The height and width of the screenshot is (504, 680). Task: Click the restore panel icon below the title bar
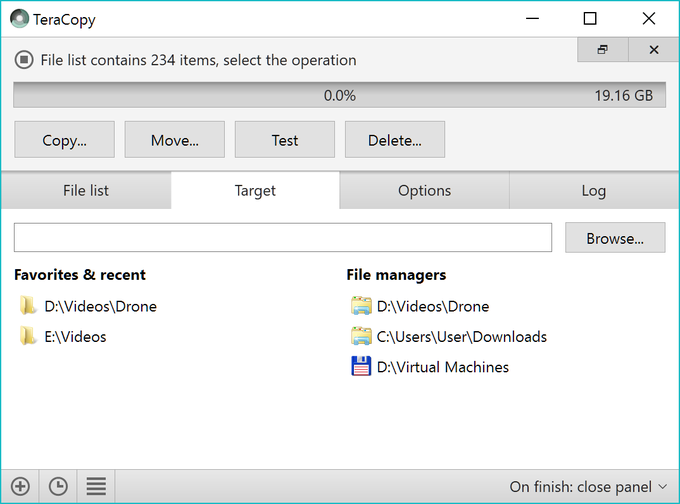click(x=602, y=49)
